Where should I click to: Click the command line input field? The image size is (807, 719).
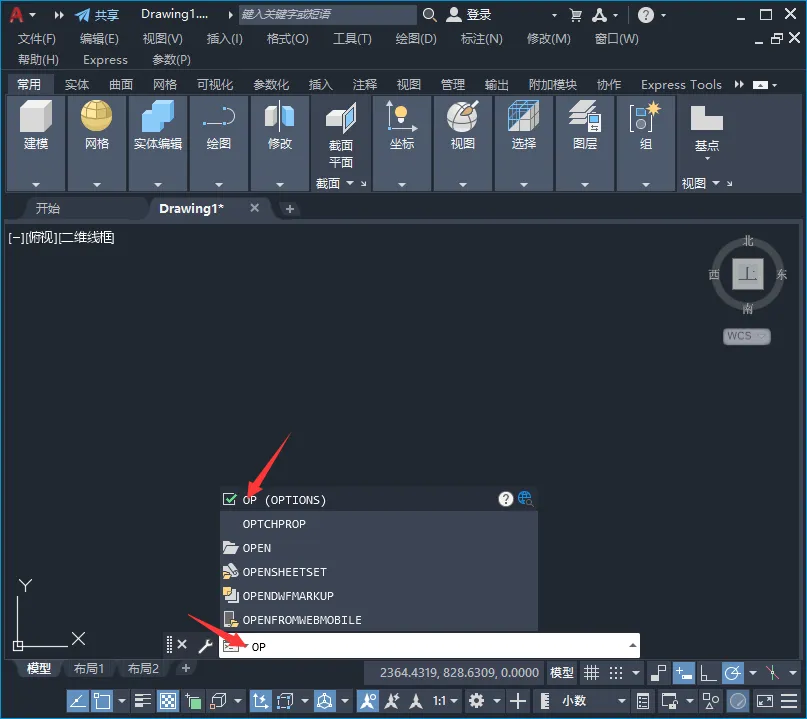pyautogui.click(x=429, y=645)
